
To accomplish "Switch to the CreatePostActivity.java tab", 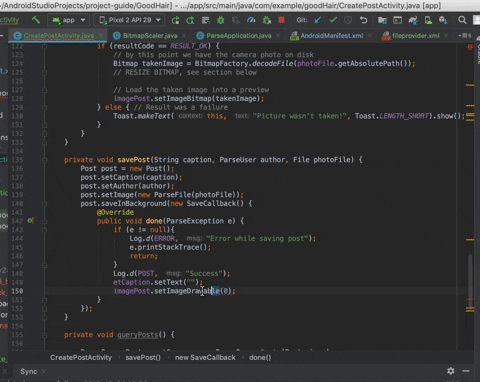I will pyautogui.click(x=59, y=36).
